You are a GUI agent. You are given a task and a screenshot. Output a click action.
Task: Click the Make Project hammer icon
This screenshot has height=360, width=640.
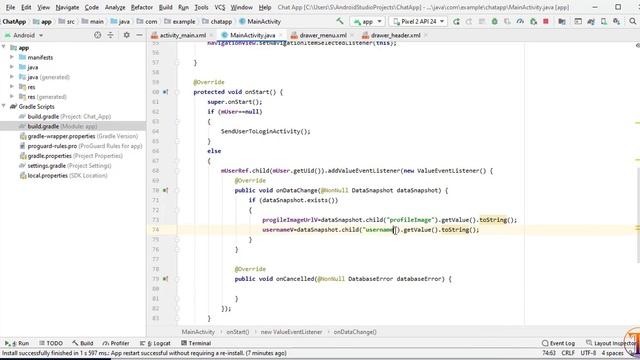[340, 21]
